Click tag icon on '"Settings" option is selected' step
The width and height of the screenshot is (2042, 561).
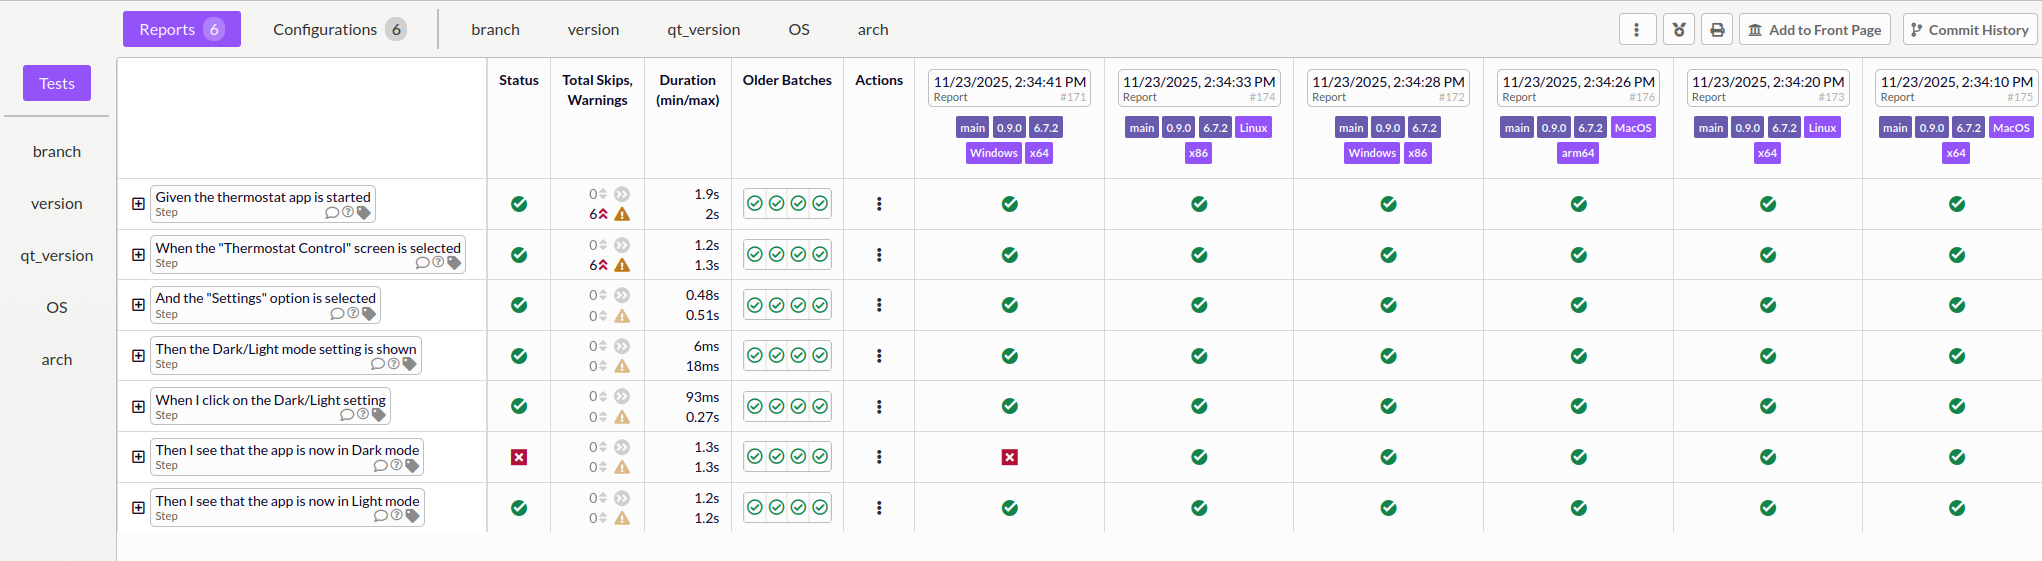coord(369,314)
